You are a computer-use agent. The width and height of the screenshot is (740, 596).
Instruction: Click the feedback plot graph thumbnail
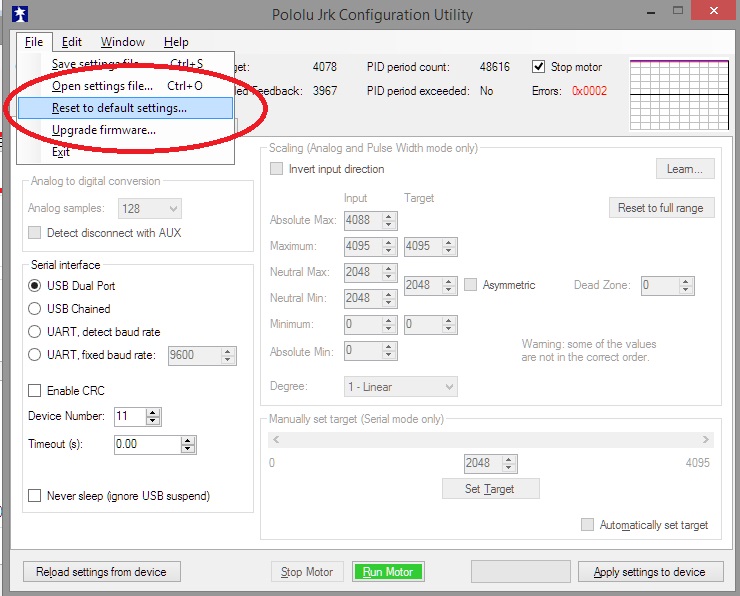tap(680, 94)
